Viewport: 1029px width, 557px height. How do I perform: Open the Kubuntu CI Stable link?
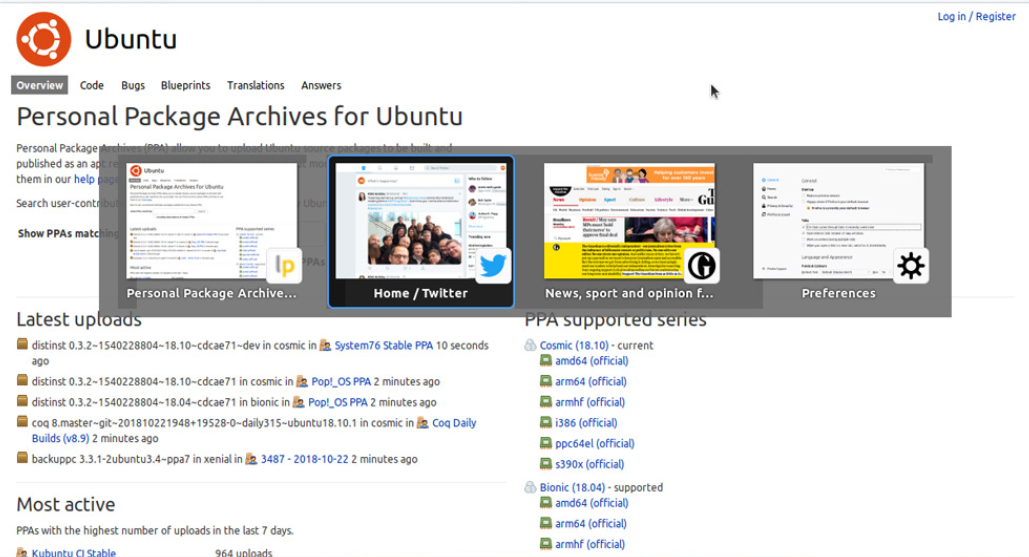[x=73, y=552]
